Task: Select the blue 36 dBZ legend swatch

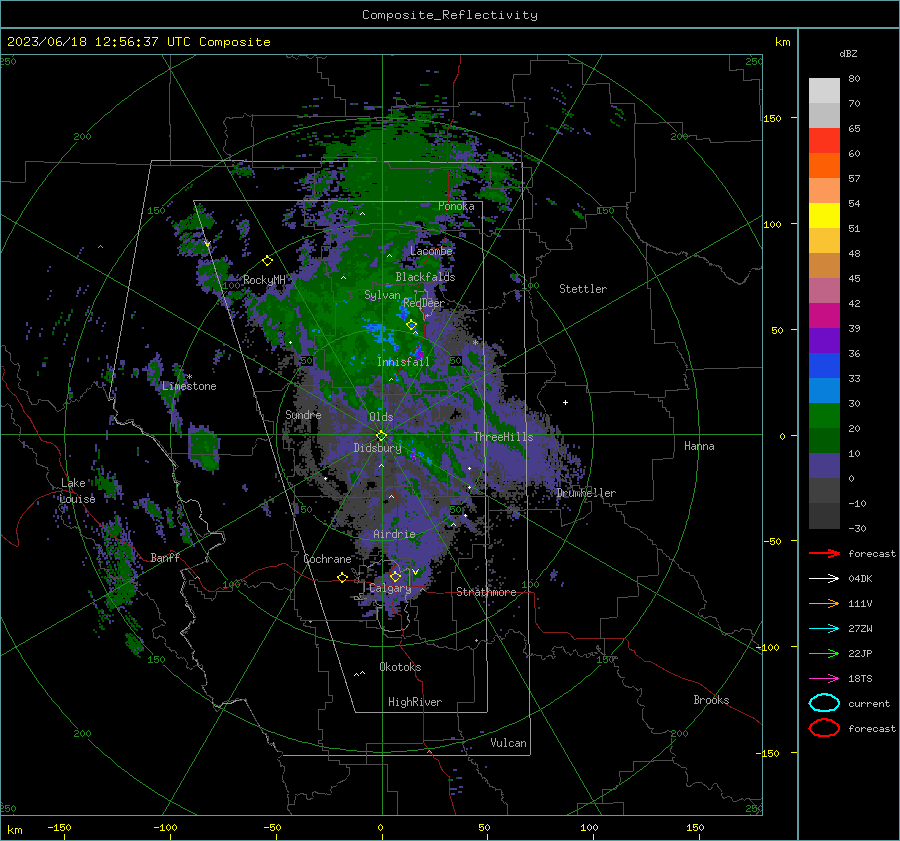Action: click(824, 365)
